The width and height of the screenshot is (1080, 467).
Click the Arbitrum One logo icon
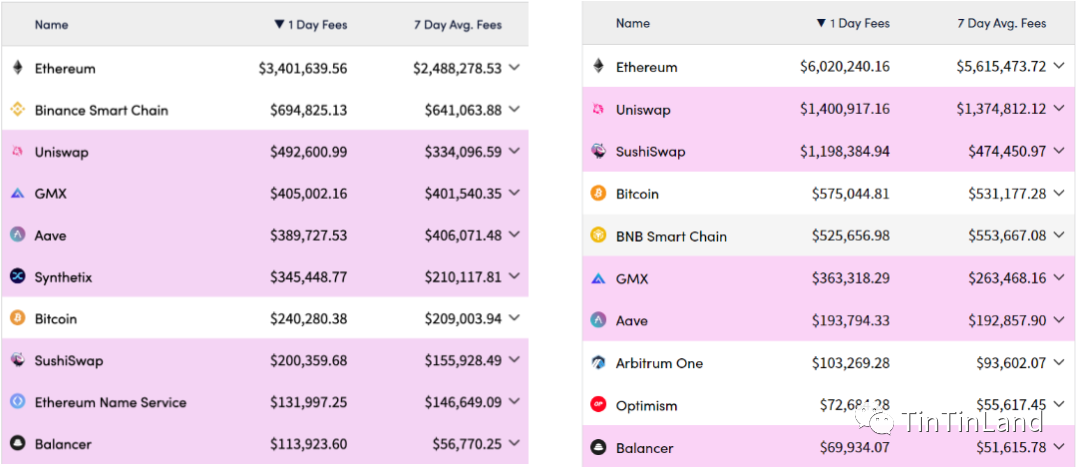pos(598,363)
